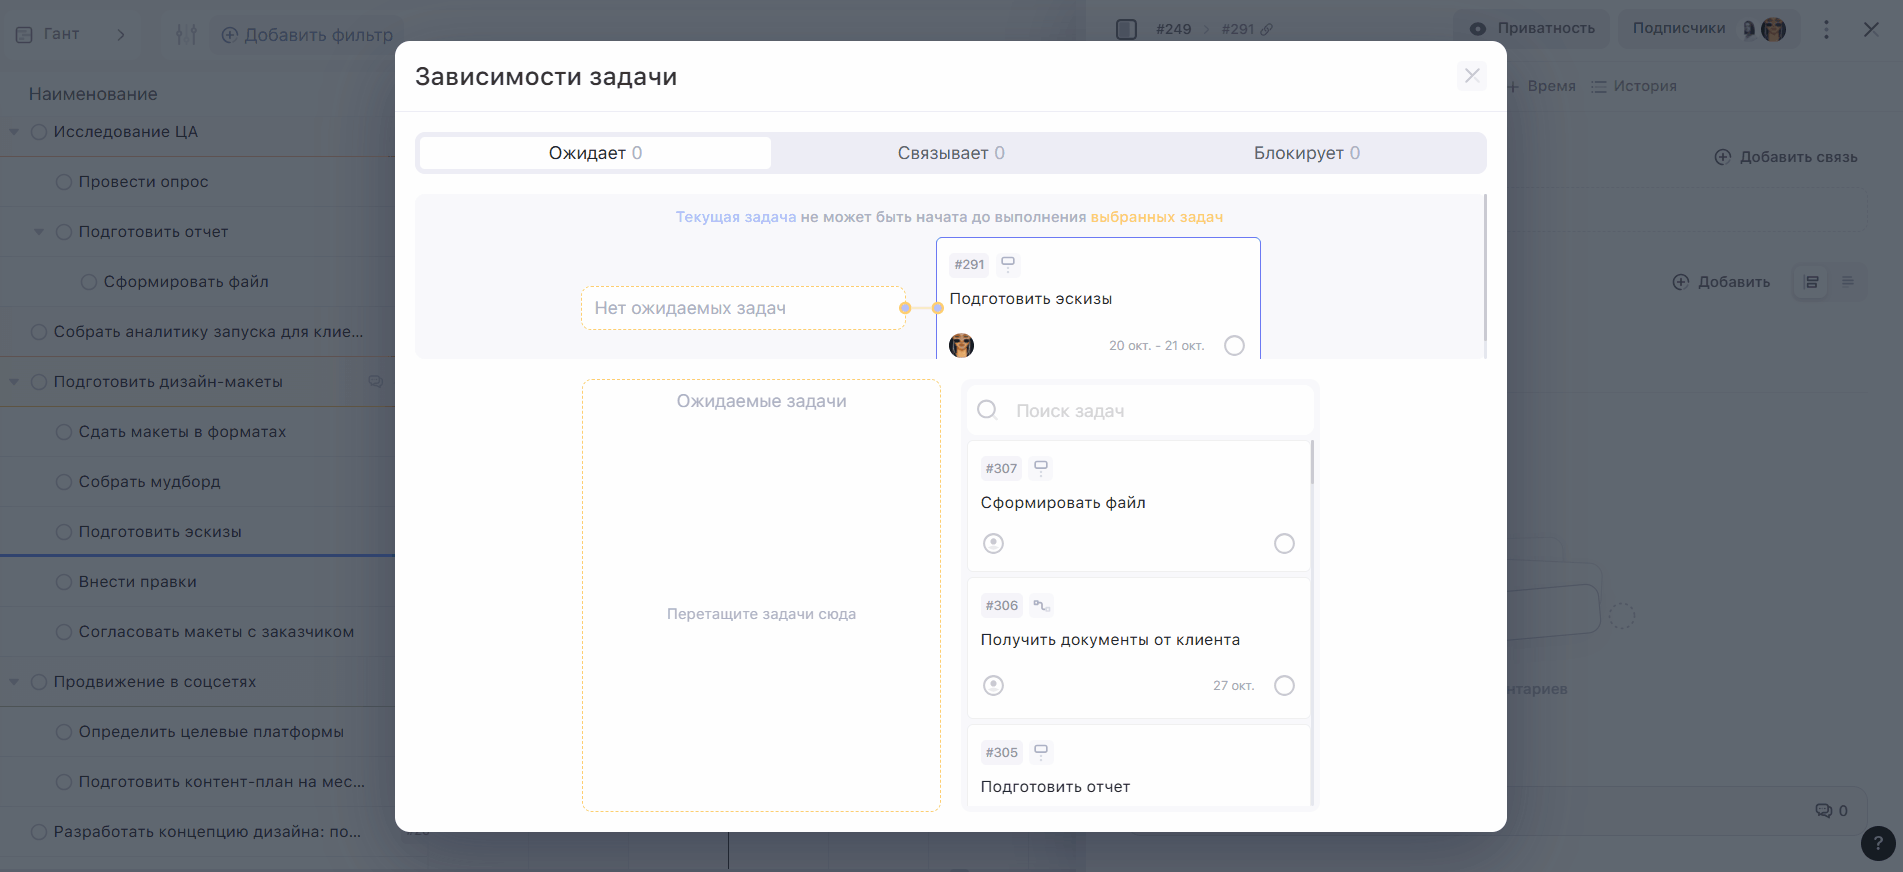This screenshot has width=1903, height=872.
Task: Click the magnifier icon in task search
Action: pos(987,410)
